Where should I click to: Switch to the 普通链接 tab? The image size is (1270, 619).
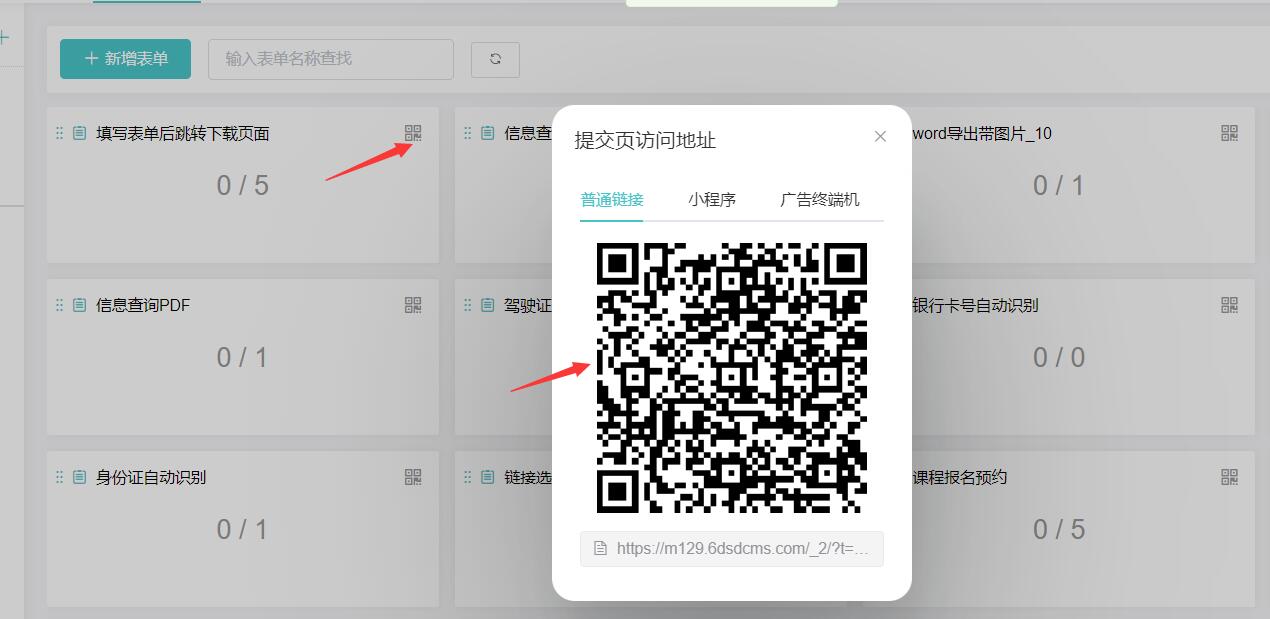(x=612, y=199)
